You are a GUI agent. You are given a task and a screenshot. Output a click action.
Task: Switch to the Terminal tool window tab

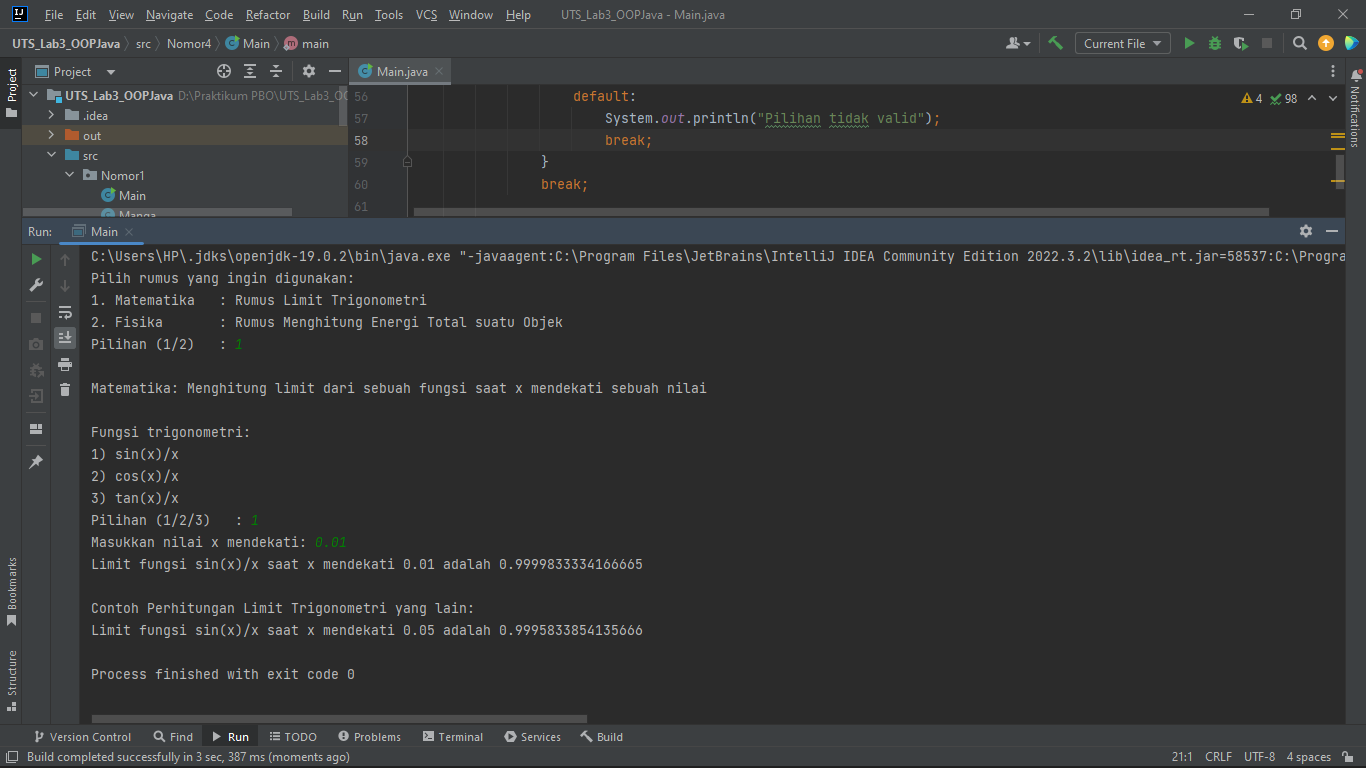pos(453,736)
